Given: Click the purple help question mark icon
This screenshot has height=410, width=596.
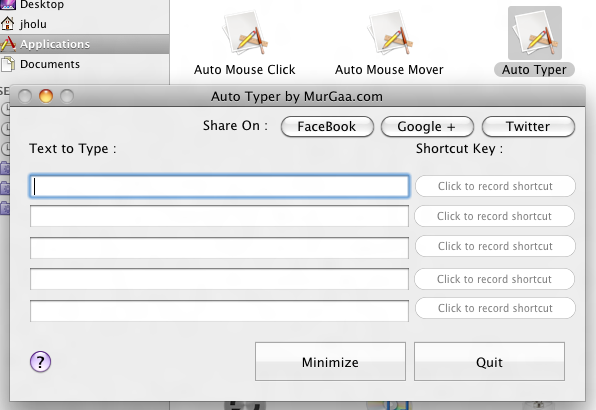Looking at the screenshot, I should [40, 361].
